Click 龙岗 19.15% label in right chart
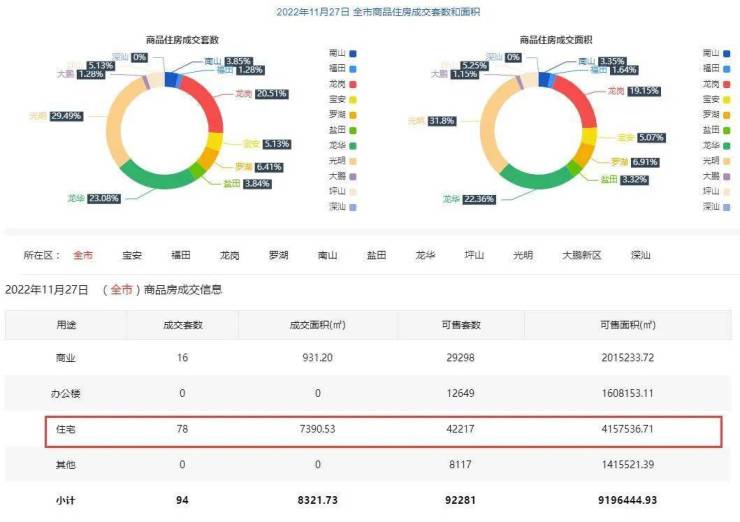740x522 pixels. click(x=634, y=91)
